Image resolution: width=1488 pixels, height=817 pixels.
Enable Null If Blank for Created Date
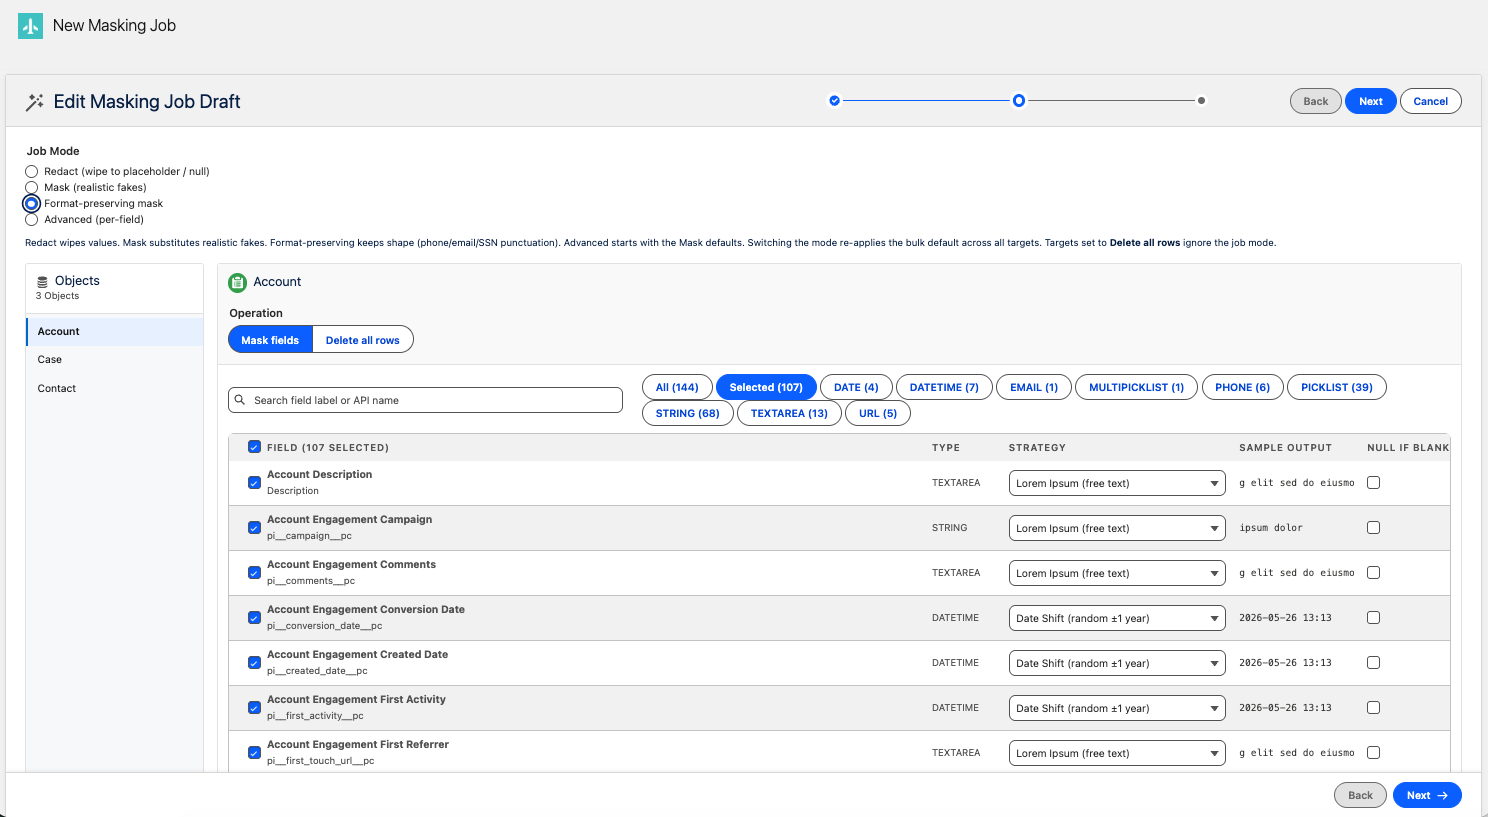(x=1373, y=663)
